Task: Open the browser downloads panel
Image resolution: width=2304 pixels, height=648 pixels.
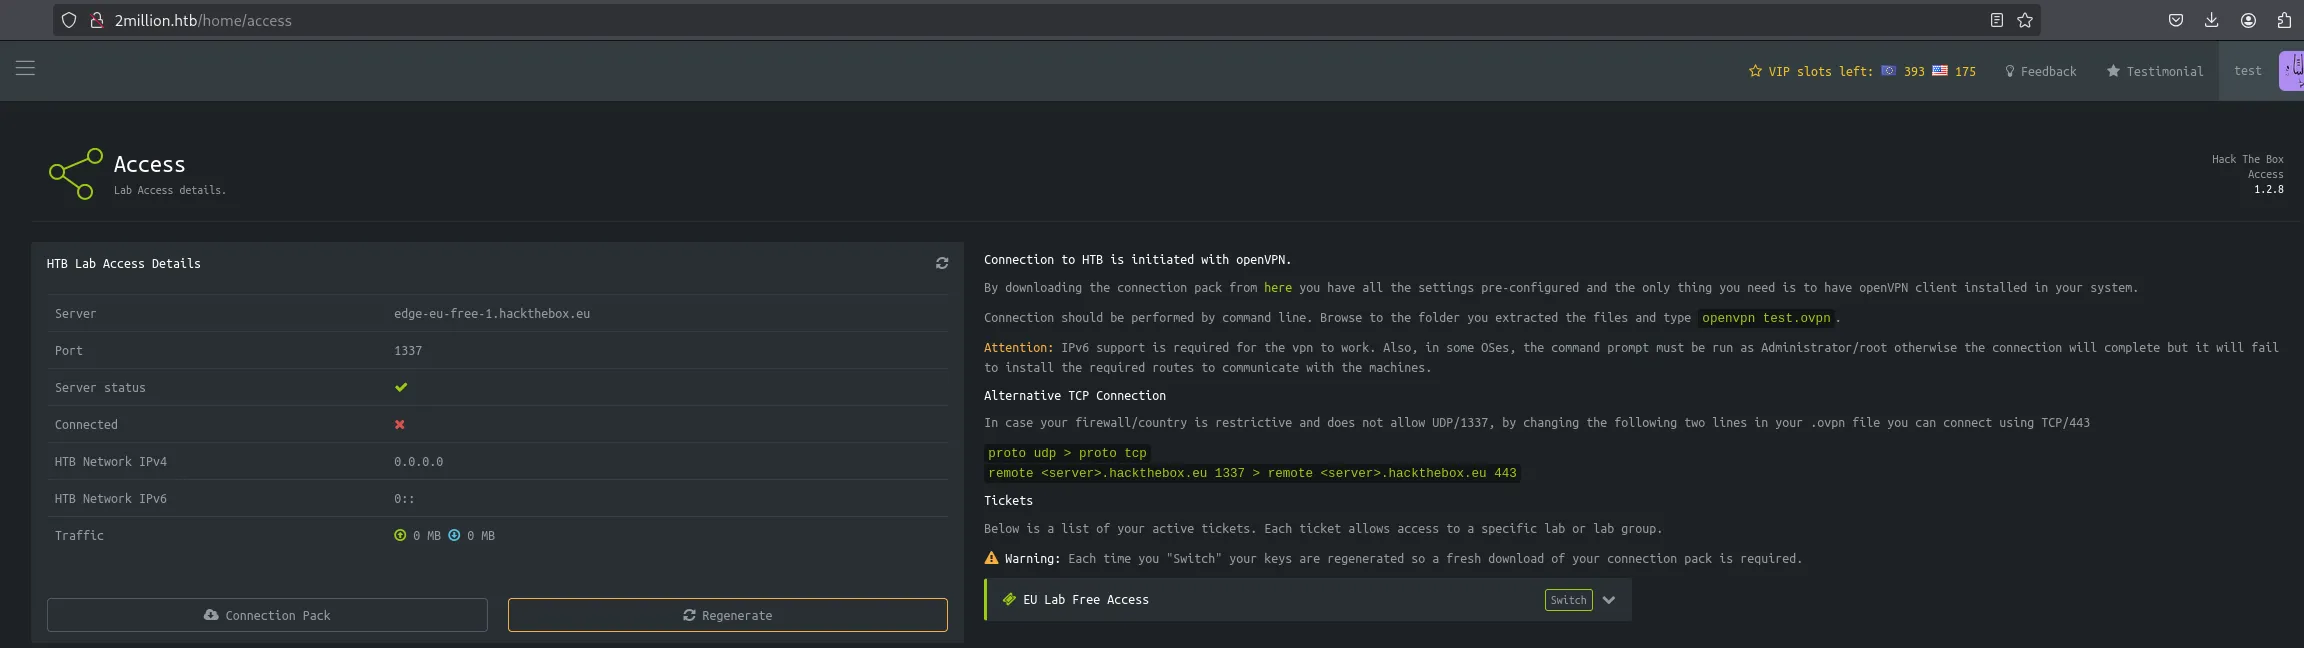Action: [x=2211, y=20]
